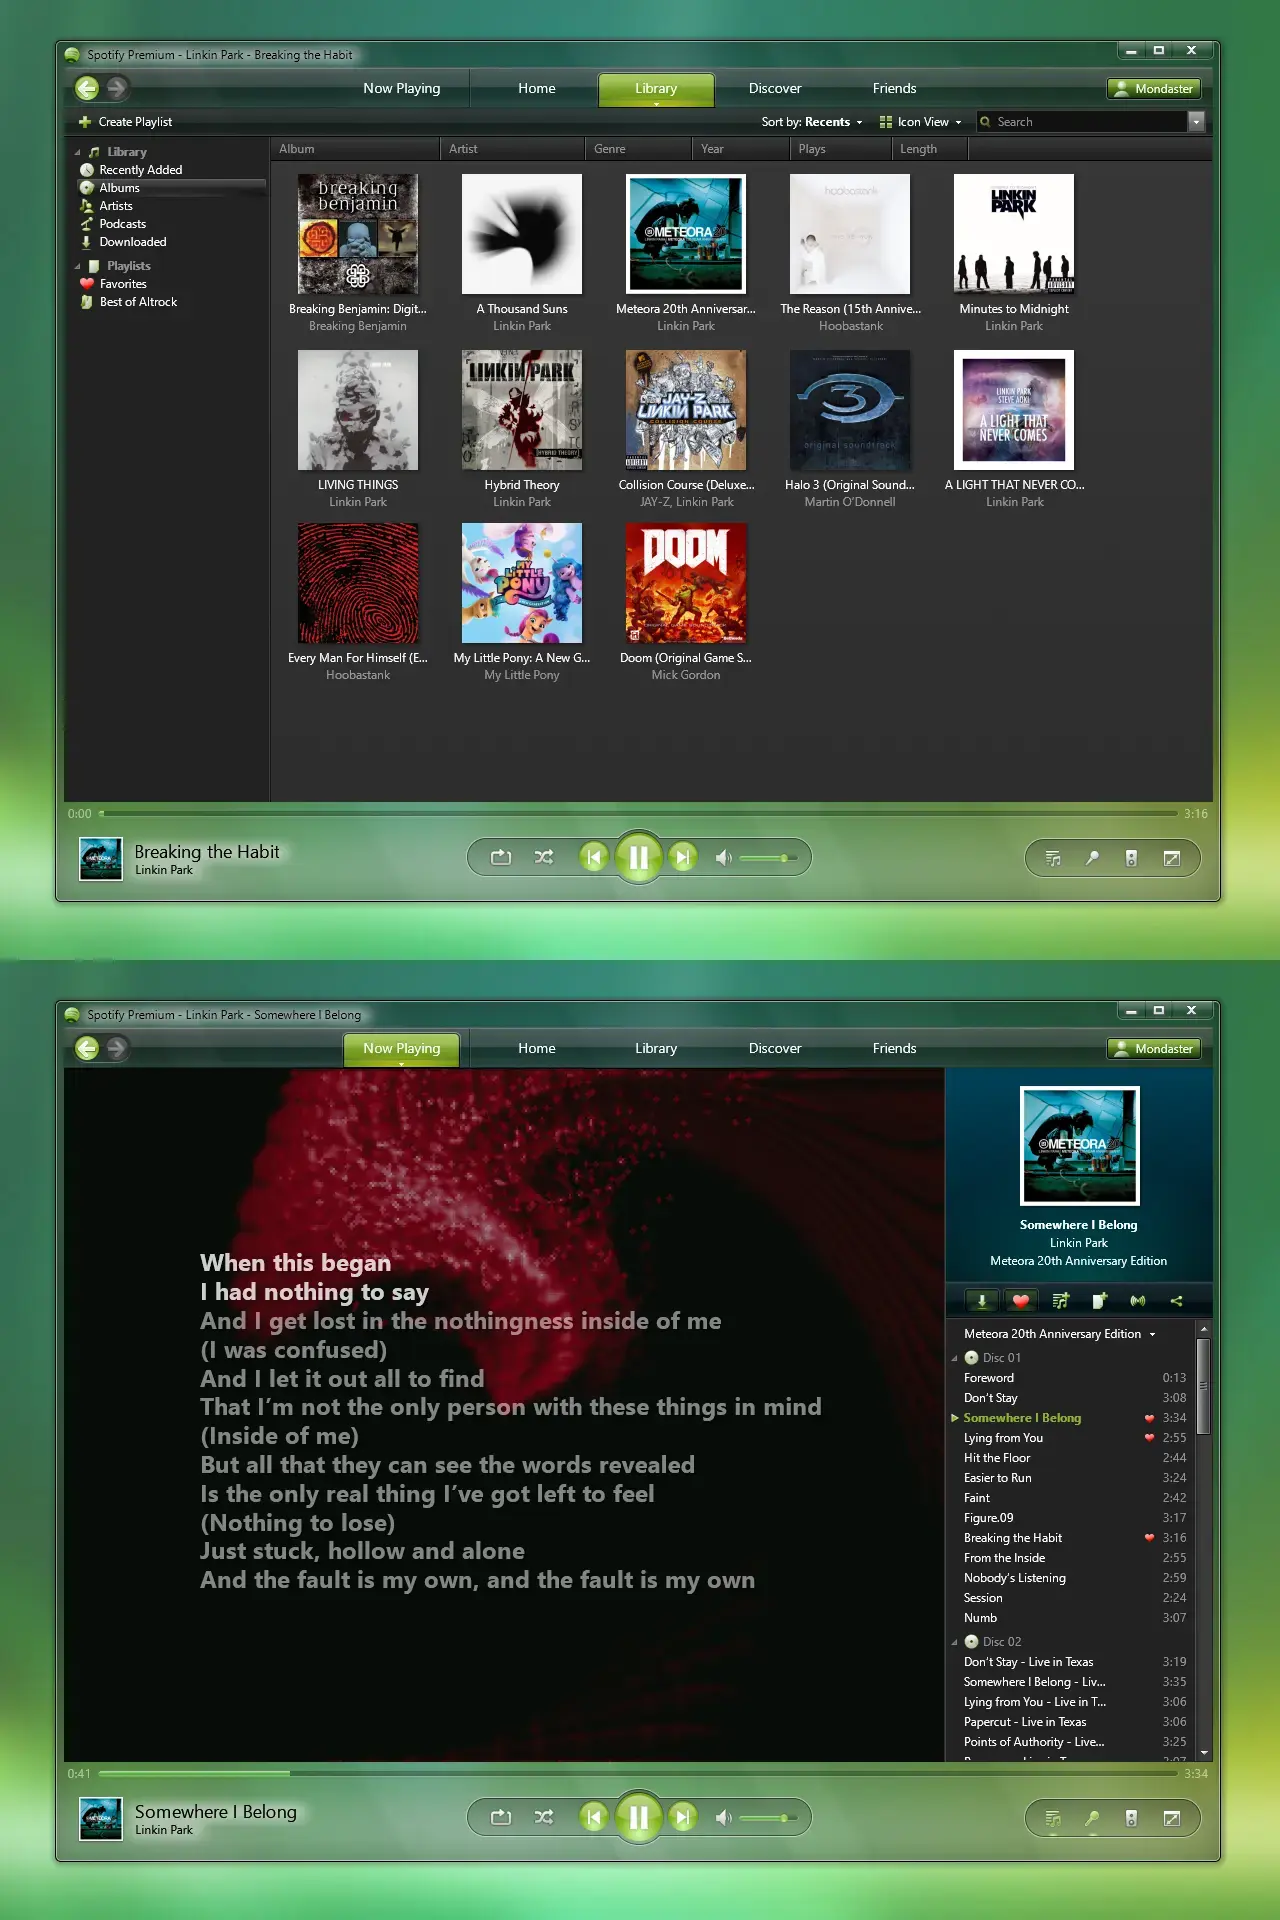Click the download album button in bottom window
The width and height of the screenshot is (1280, 1920).
(982, 1301)
